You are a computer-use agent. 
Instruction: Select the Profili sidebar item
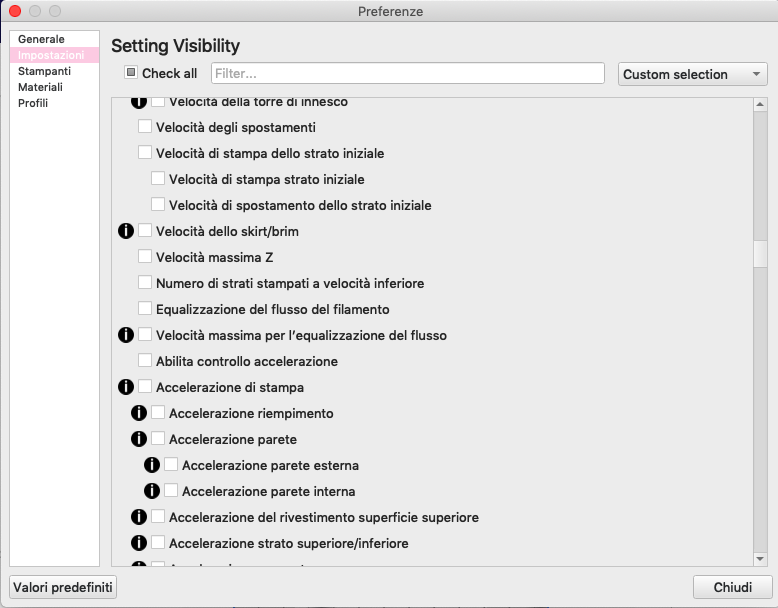[33, 103]
